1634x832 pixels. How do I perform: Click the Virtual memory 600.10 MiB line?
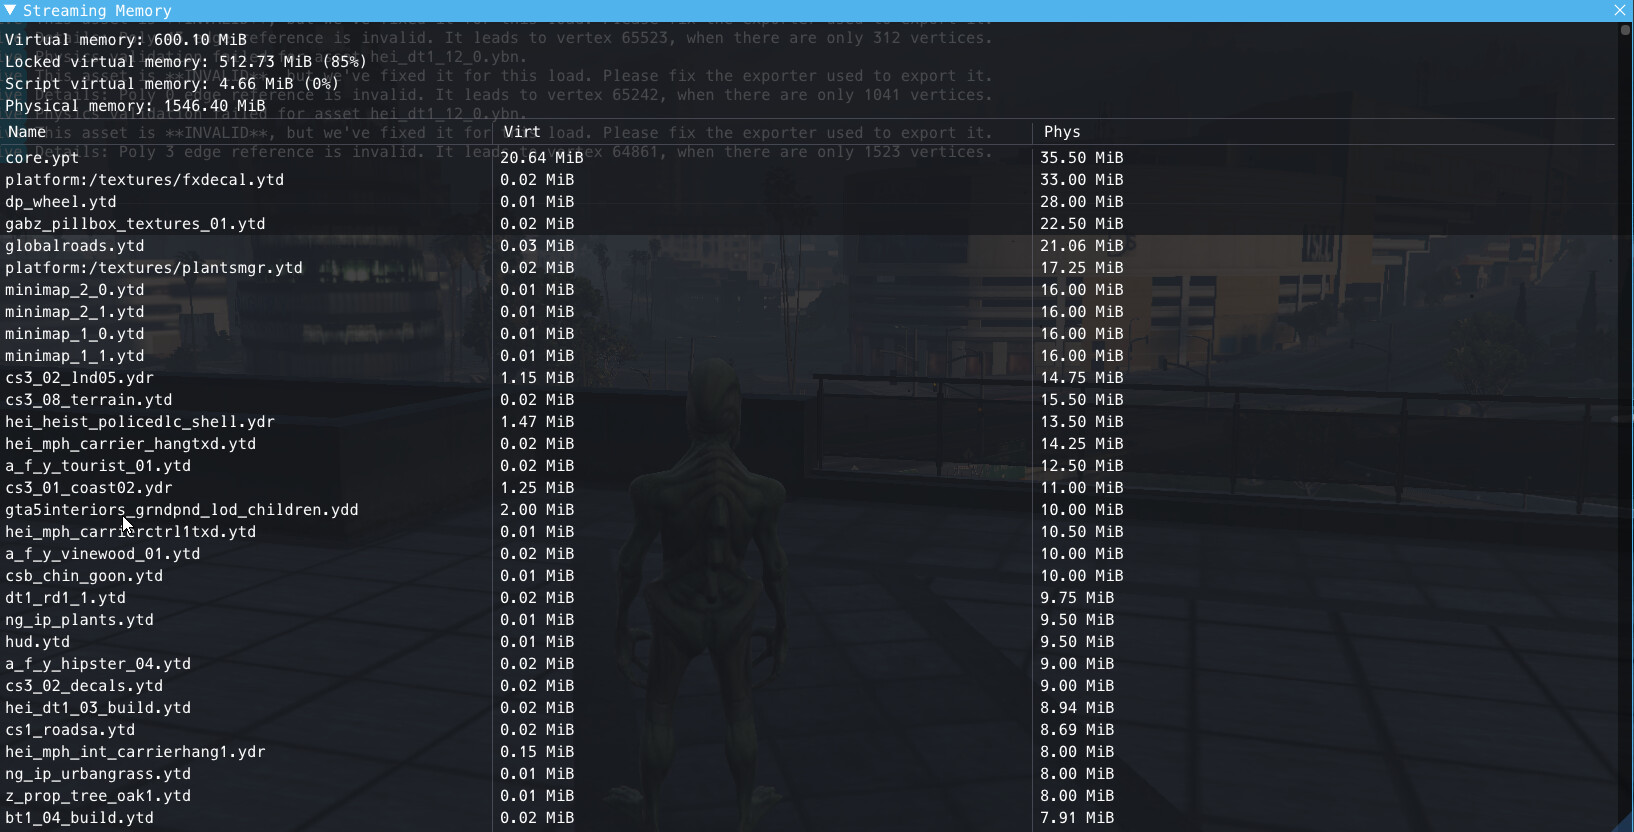[x=126, y=40]
